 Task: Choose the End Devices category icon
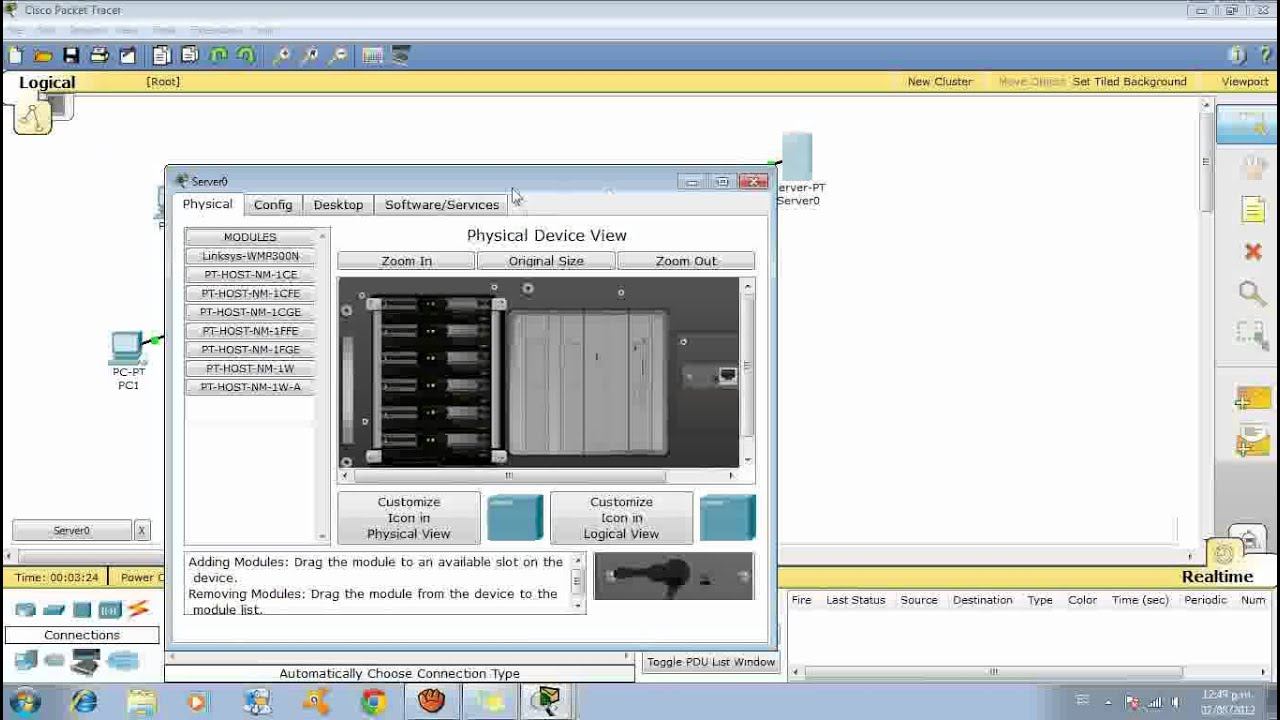pos(26,660)
